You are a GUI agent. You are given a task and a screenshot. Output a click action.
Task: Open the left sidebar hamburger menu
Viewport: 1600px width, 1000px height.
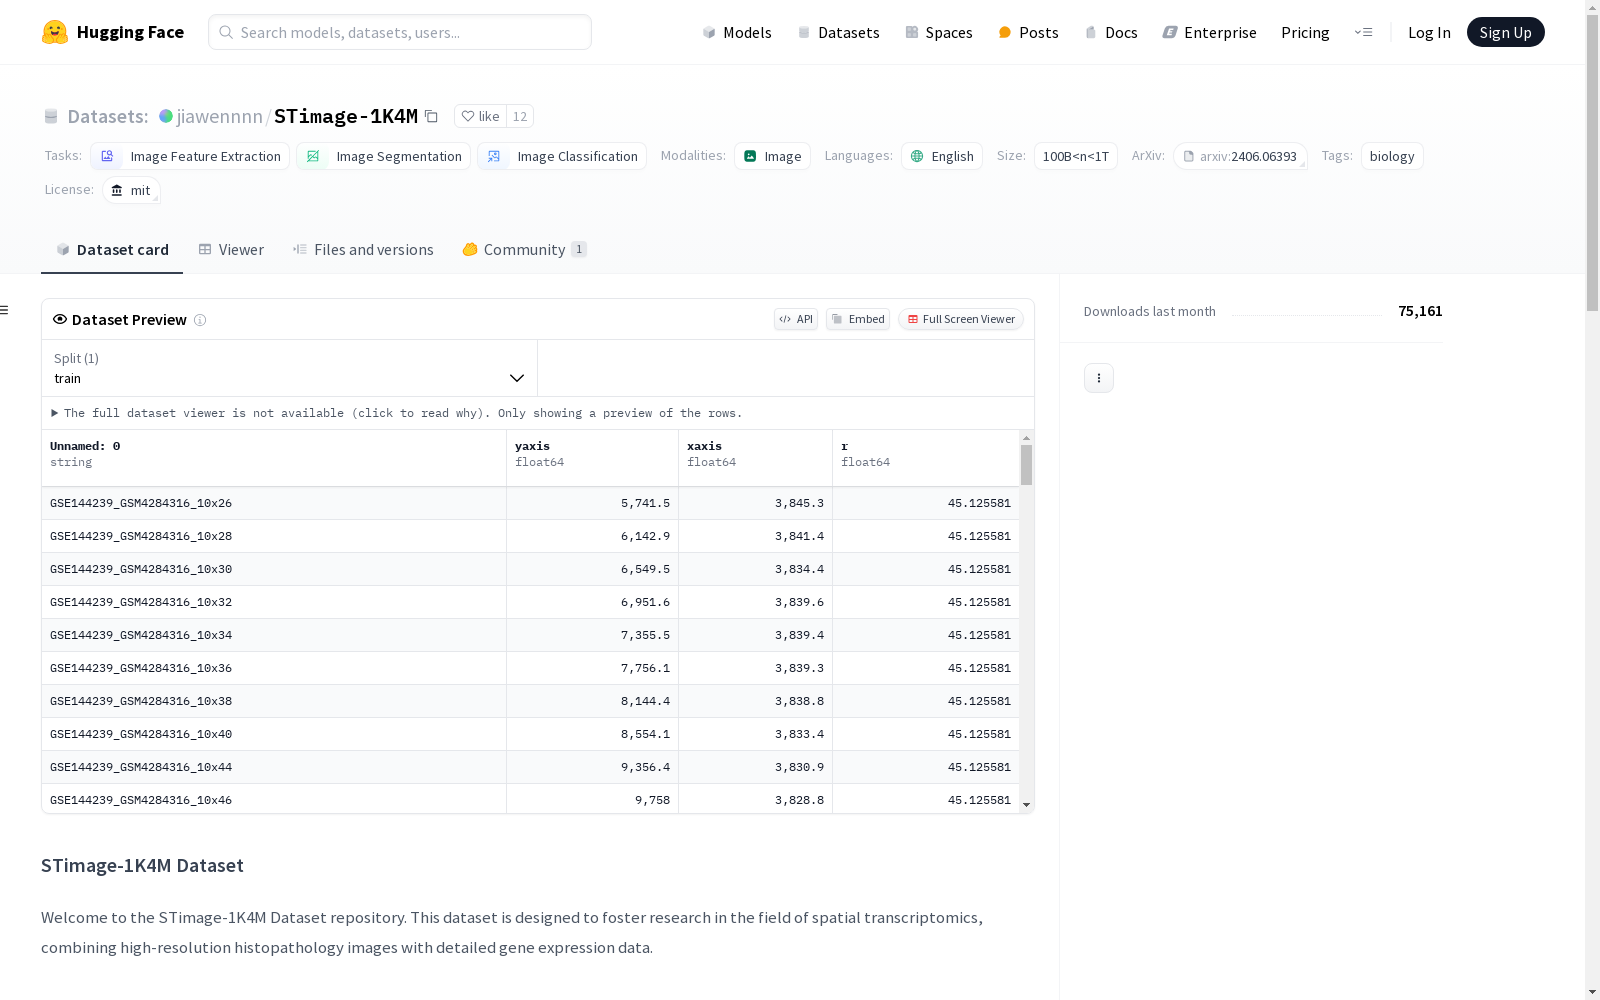4,310
